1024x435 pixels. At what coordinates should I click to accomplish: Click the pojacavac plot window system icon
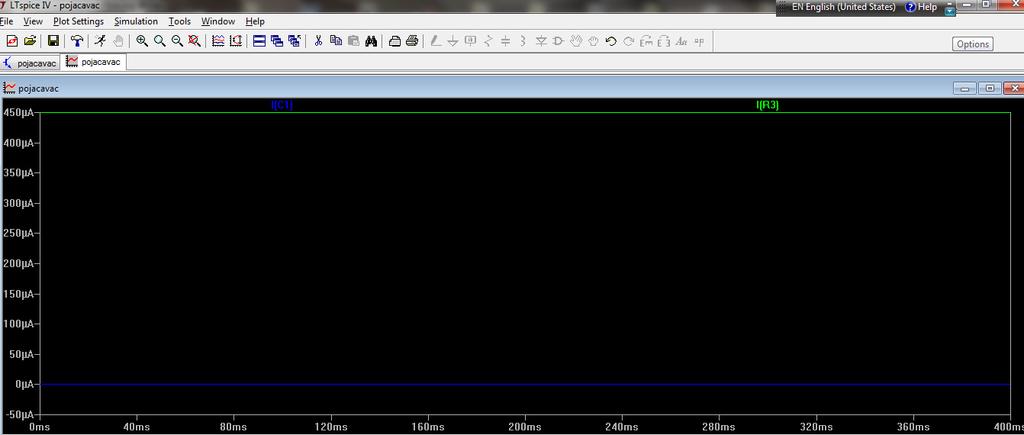click(x=10, y=88)
